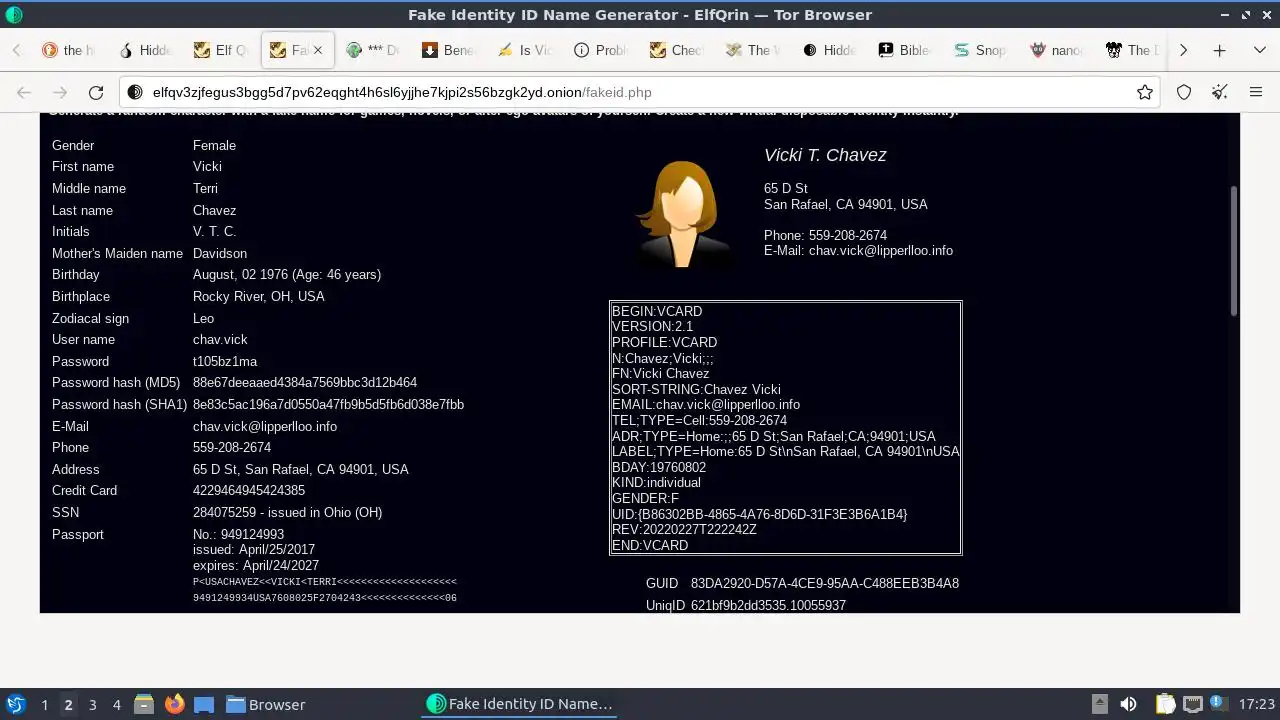Select the E-Mail value in left table
The height and width of the screenshot is (720, 1280).
(x=265, y=426)
